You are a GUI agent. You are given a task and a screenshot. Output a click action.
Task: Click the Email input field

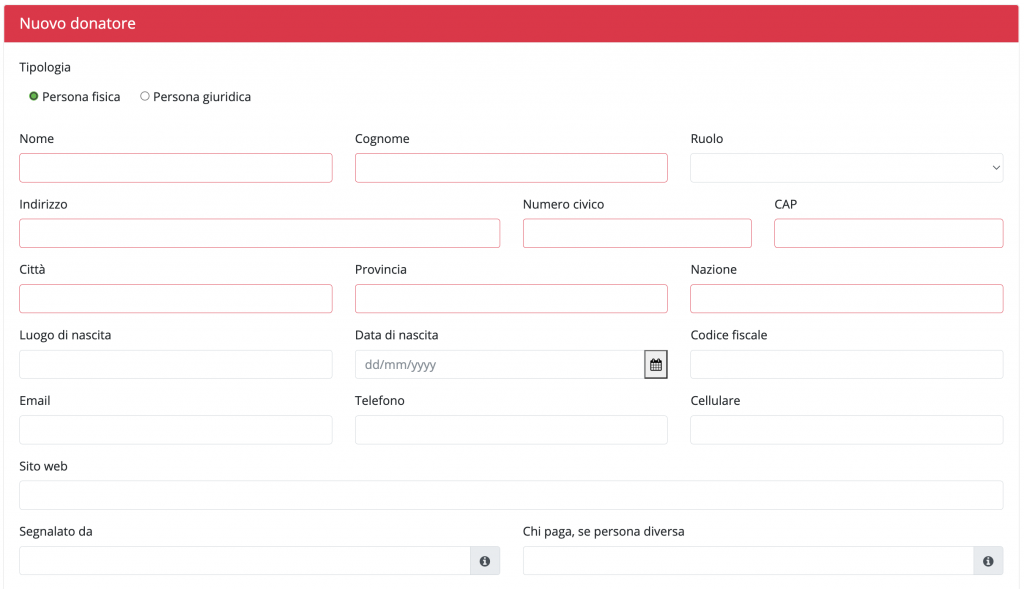coord(176,430)
